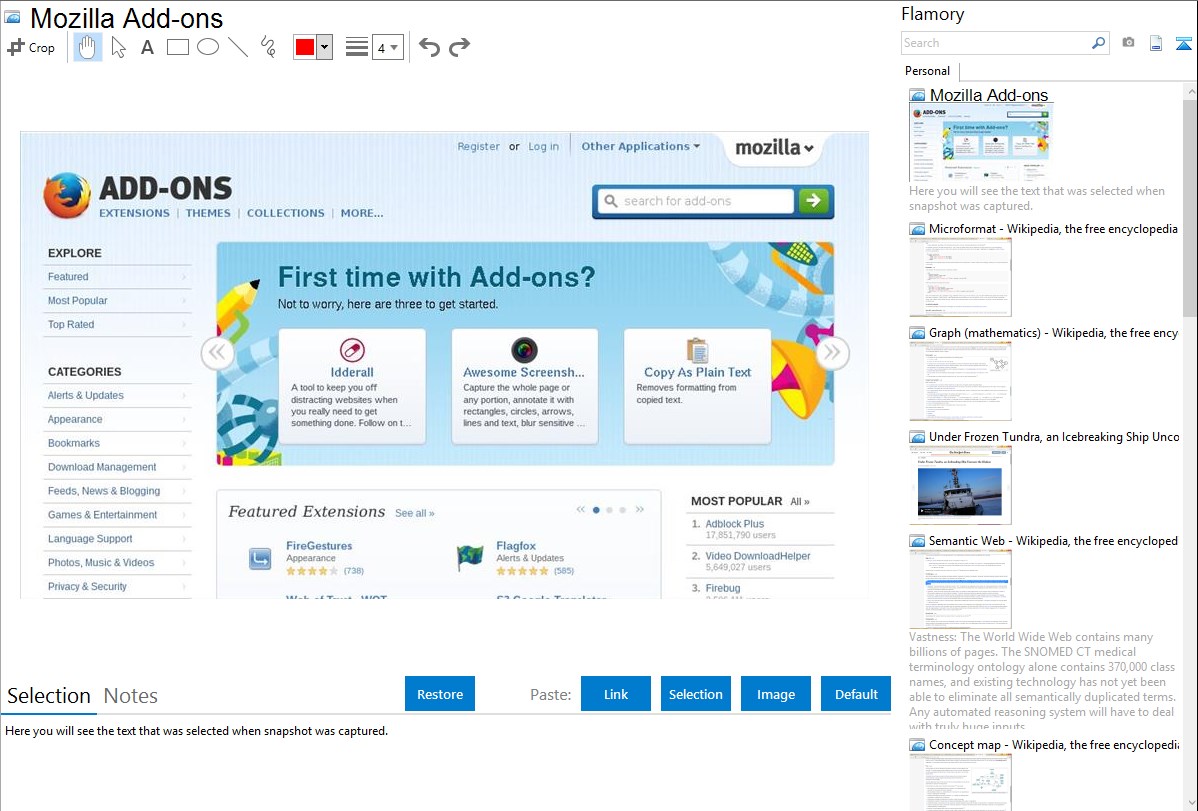Switch to the Notes tab
Screen dimensions: 1198x811
point(131,696)
